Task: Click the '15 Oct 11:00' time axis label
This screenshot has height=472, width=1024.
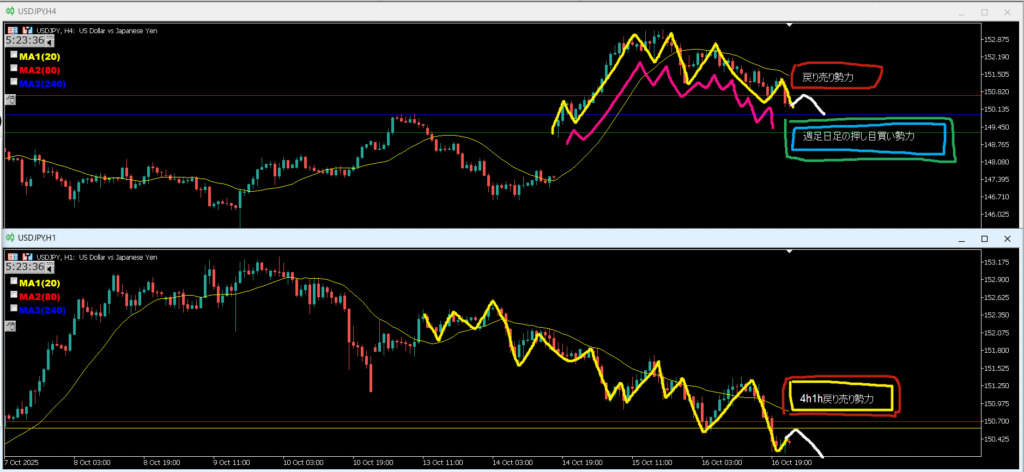Action: (x=653, y=462)
